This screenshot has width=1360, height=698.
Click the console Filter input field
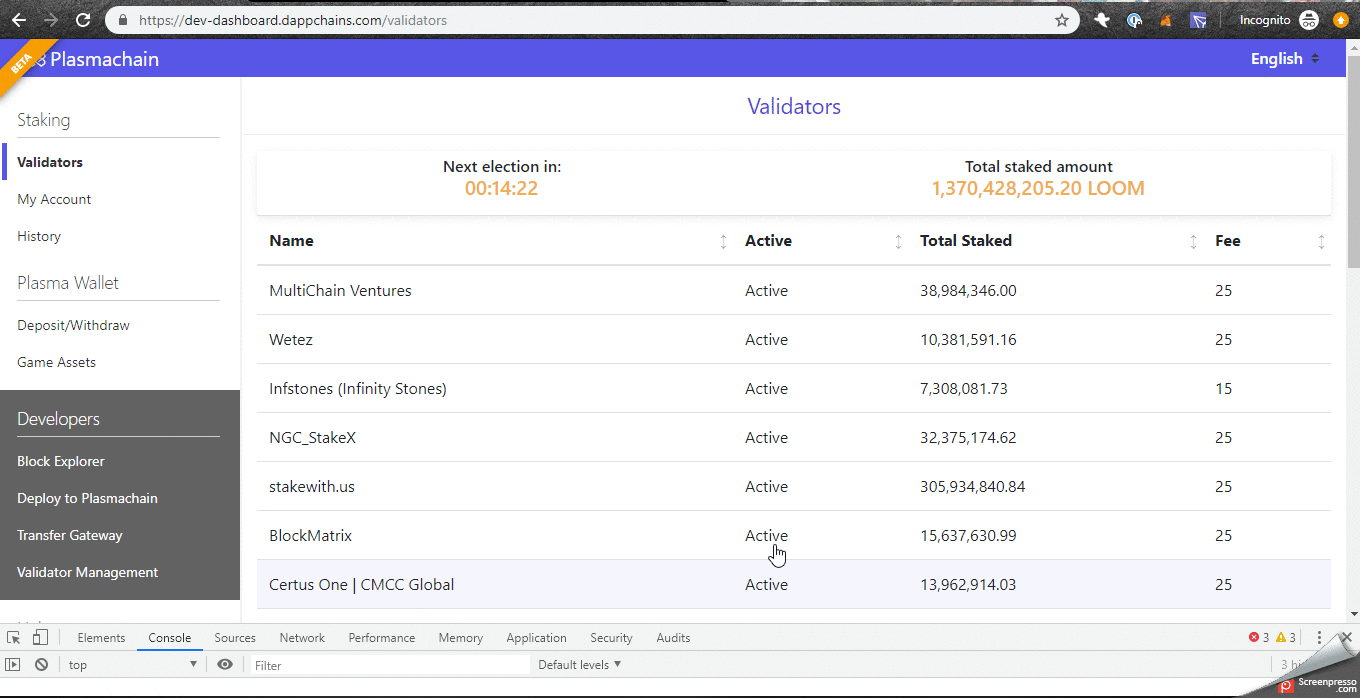click(x=390, y=664)
